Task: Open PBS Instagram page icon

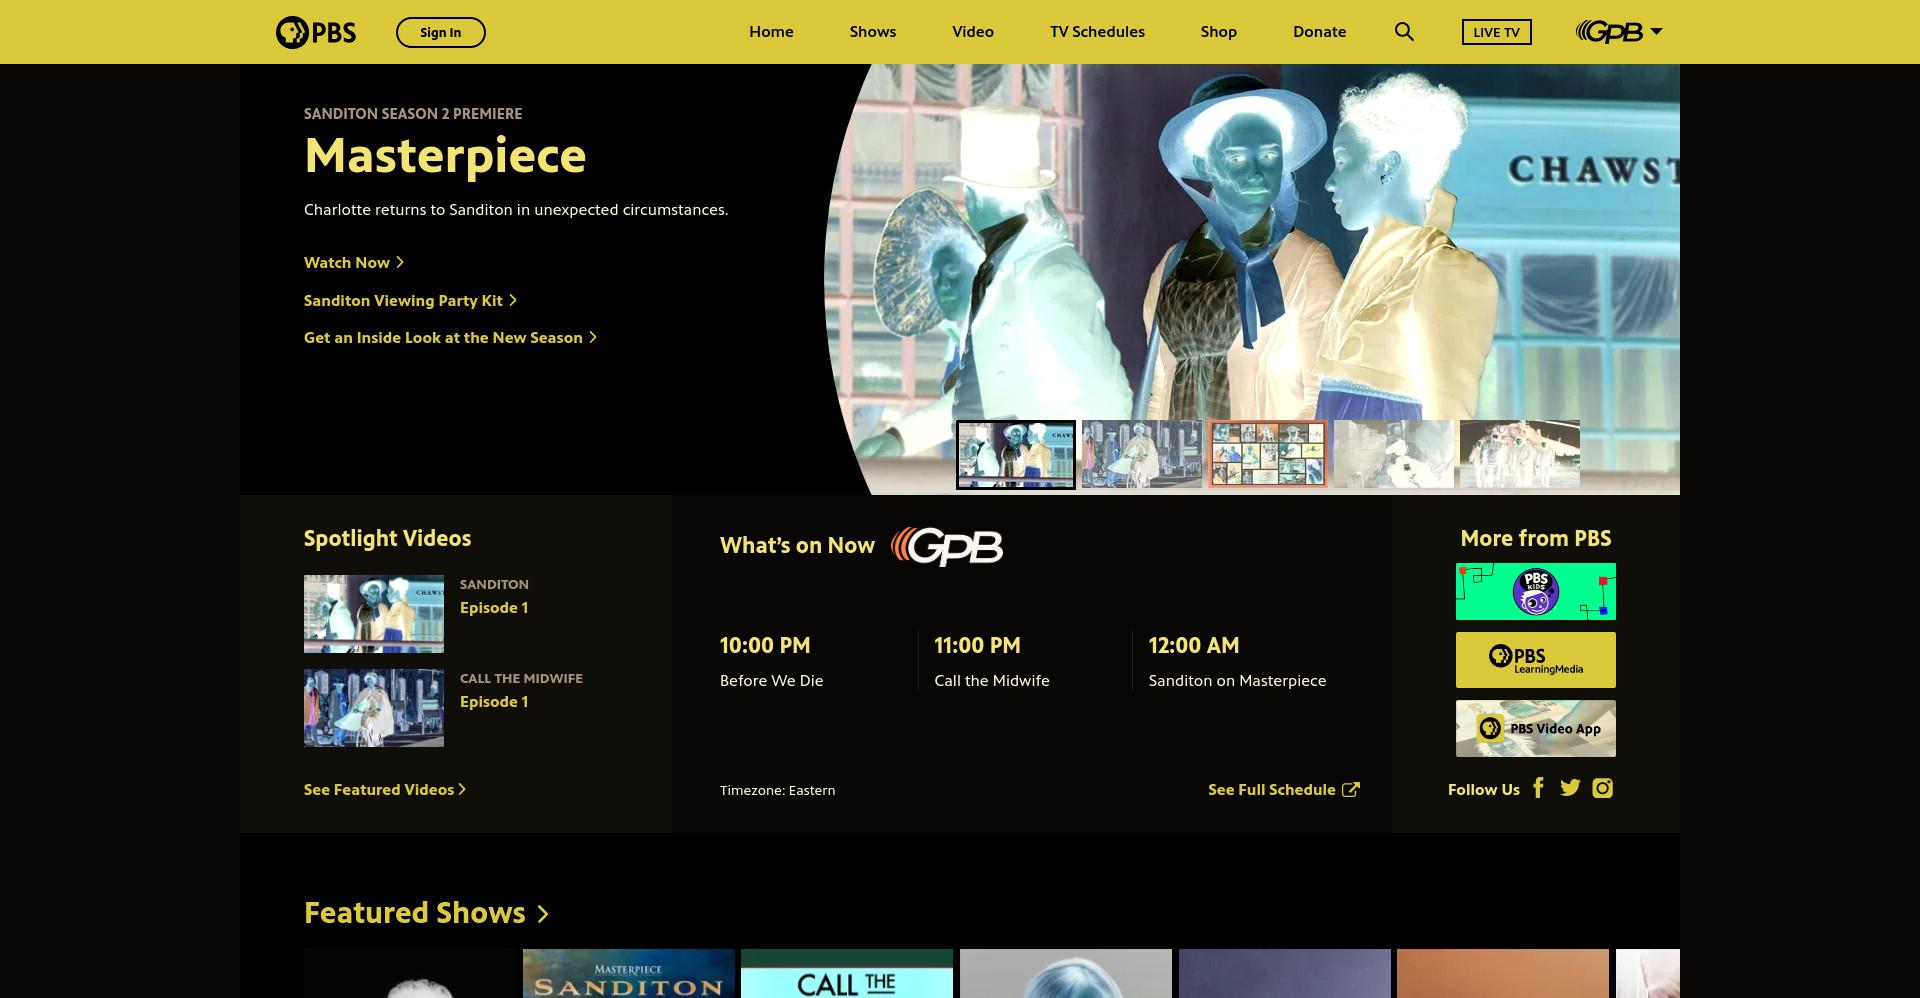Action: point(1602,788)
